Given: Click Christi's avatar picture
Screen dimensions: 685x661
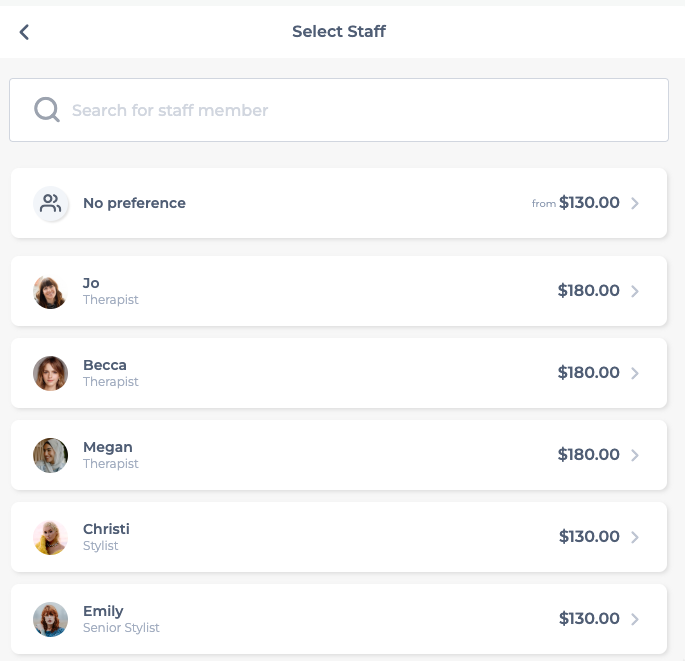Looking at the screenshot, I should tap(51, 537).
